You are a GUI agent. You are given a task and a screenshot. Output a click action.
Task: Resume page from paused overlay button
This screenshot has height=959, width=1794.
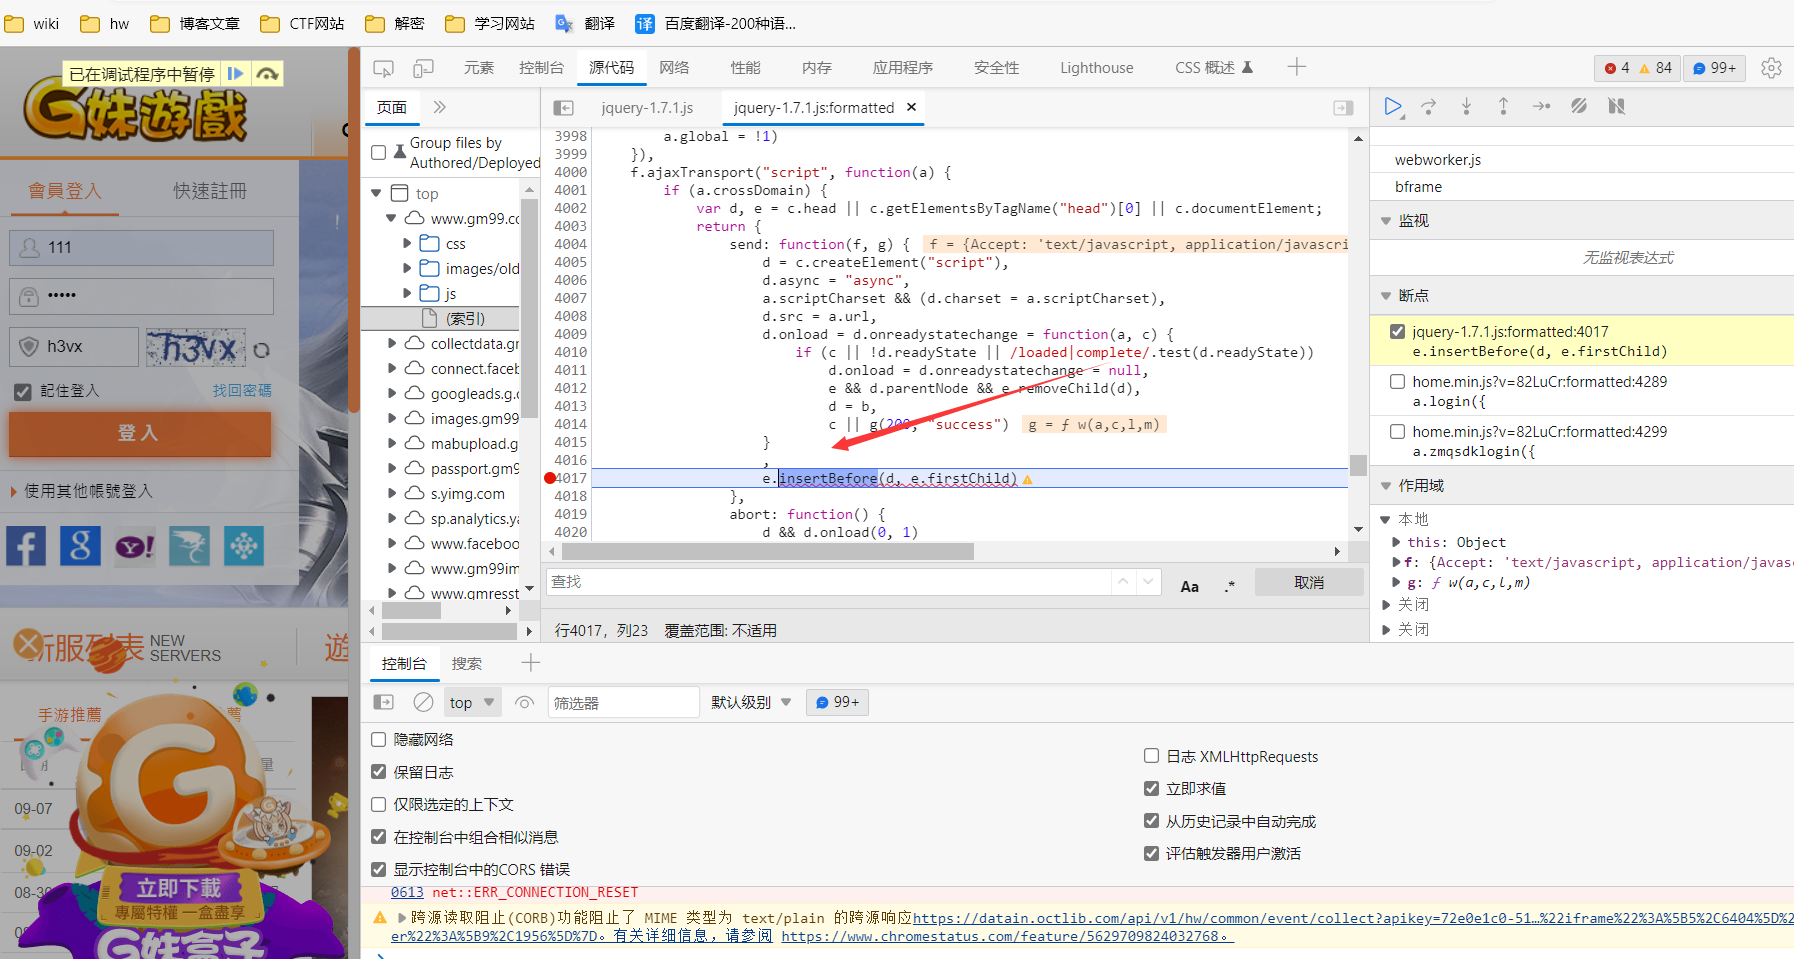click(236, 74)
